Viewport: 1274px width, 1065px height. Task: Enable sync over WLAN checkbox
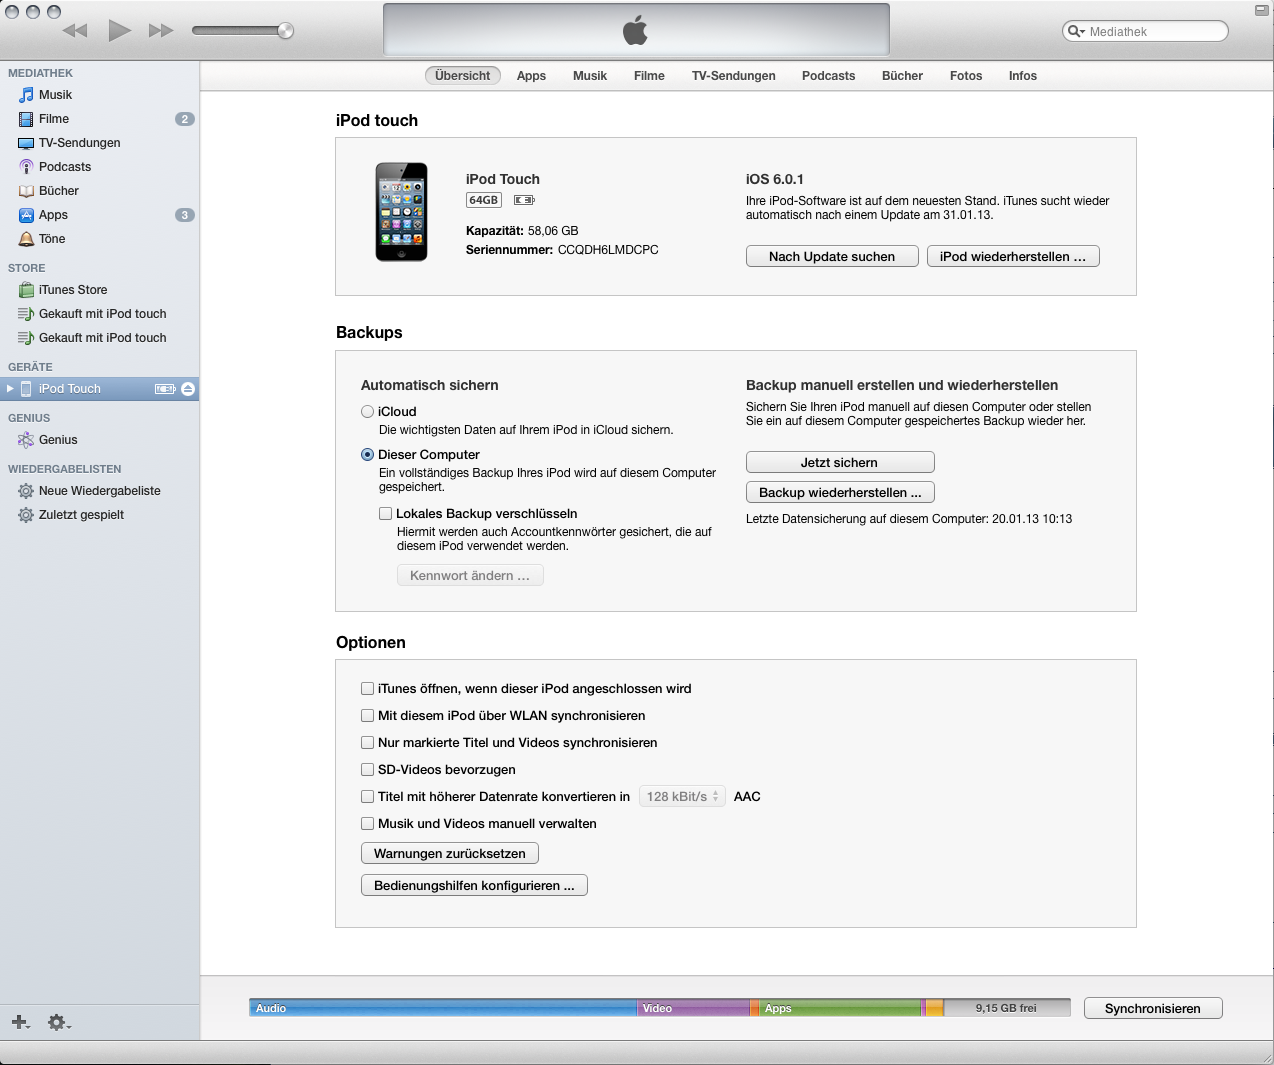(x=367, y=716)
